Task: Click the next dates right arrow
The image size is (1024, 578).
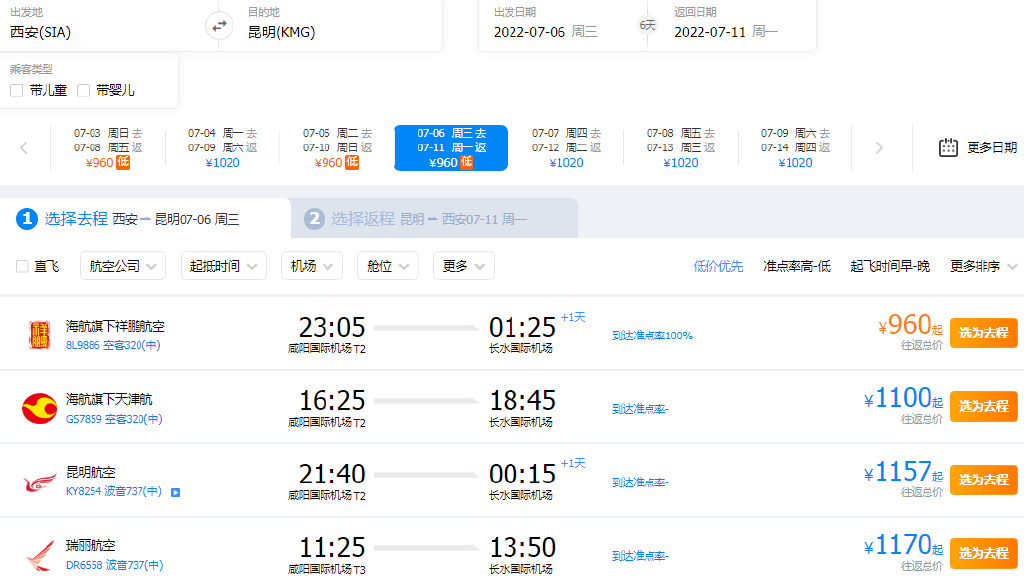Action: pyautogui.click(x=879, y=148)
